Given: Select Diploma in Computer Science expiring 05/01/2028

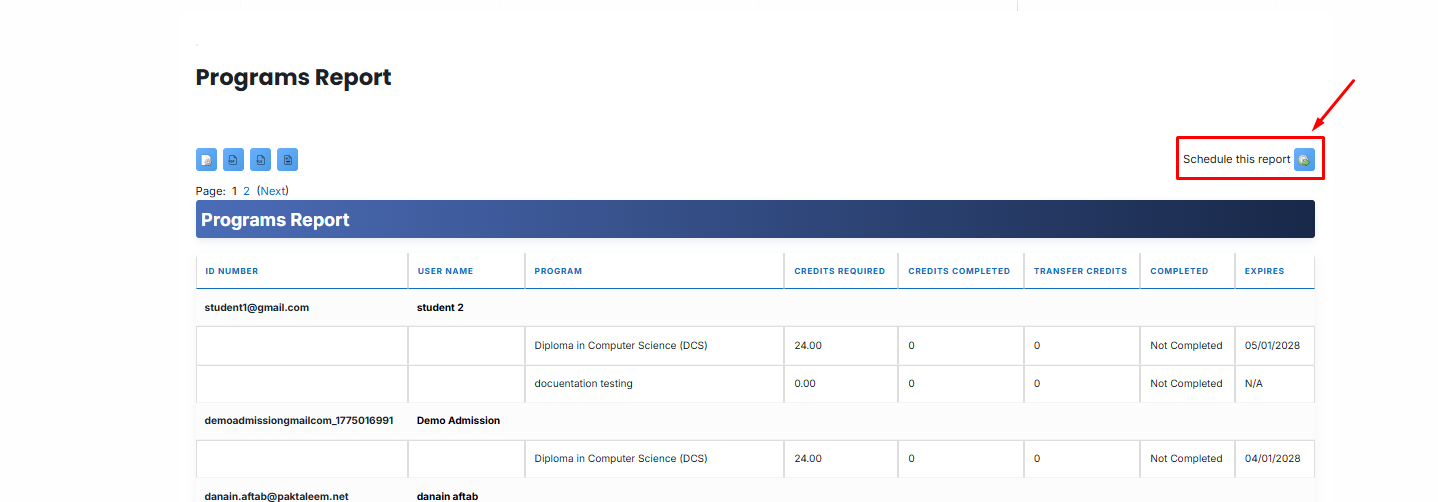Looking at the screenshot, I should (x=621, y=346).
